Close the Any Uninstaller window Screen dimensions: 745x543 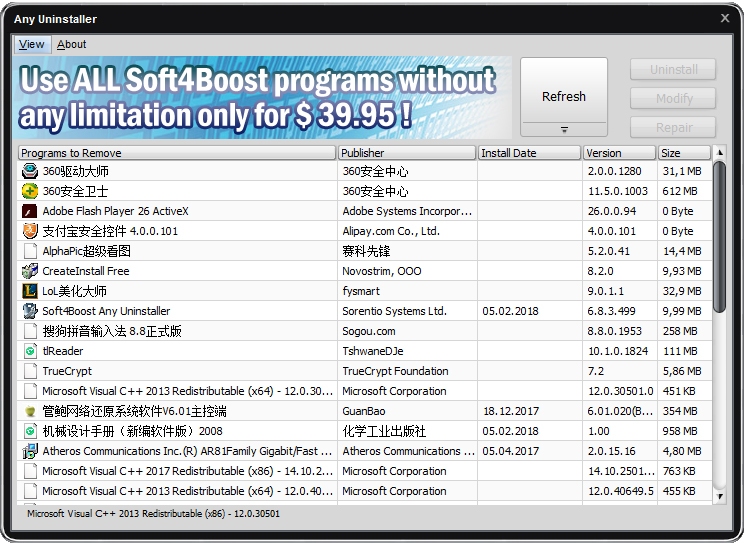725,18
